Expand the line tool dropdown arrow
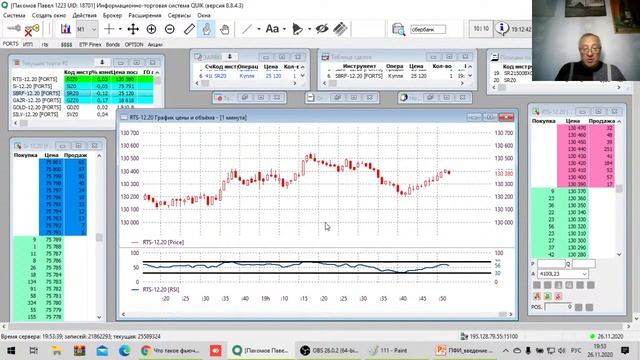640x360 pixels. (259, 29)
